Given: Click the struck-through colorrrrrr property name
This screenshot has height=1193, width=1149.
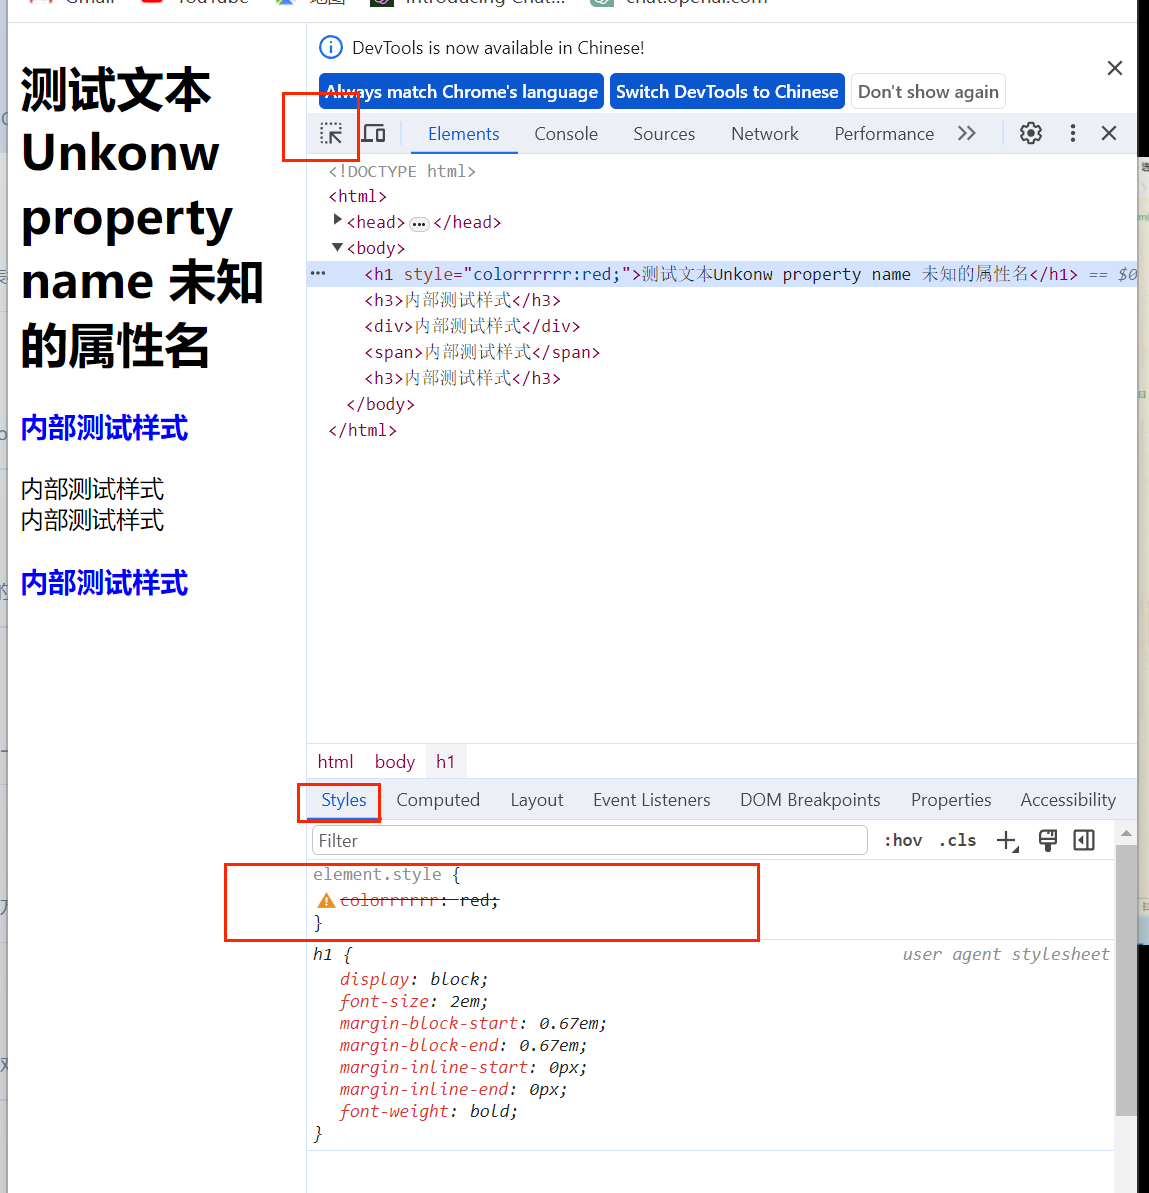Looking at the screenshot, I should tap(388, 900).
